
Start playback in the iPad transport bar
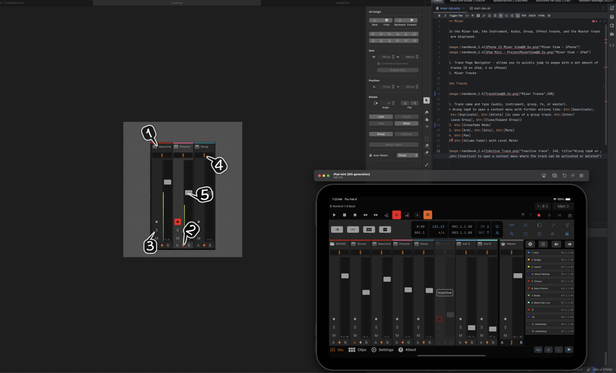tap(334, 215)
